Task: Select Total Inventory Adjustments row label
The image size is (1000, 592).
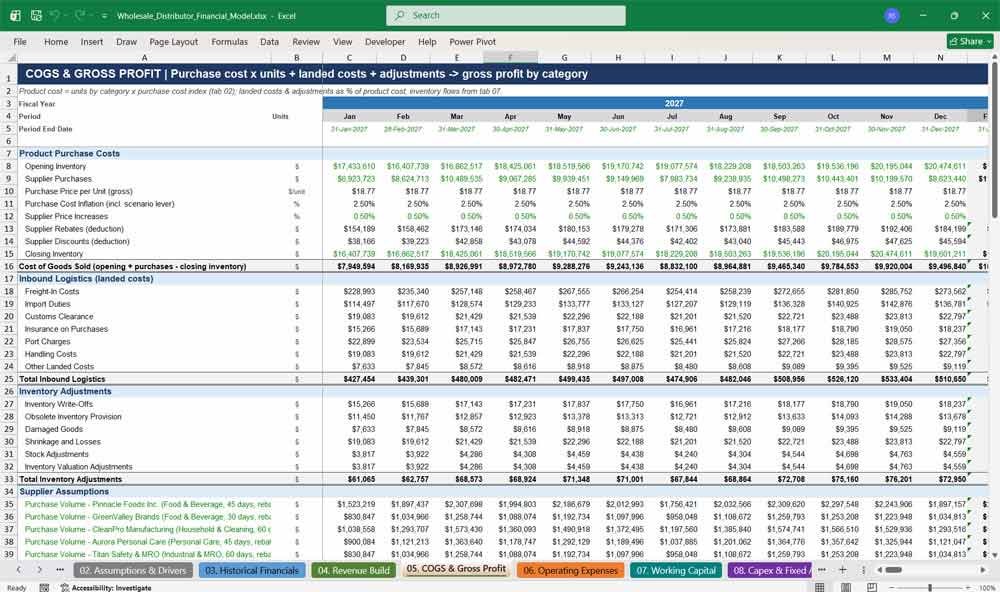Action: pyautogui.click(x=70, y=479)
